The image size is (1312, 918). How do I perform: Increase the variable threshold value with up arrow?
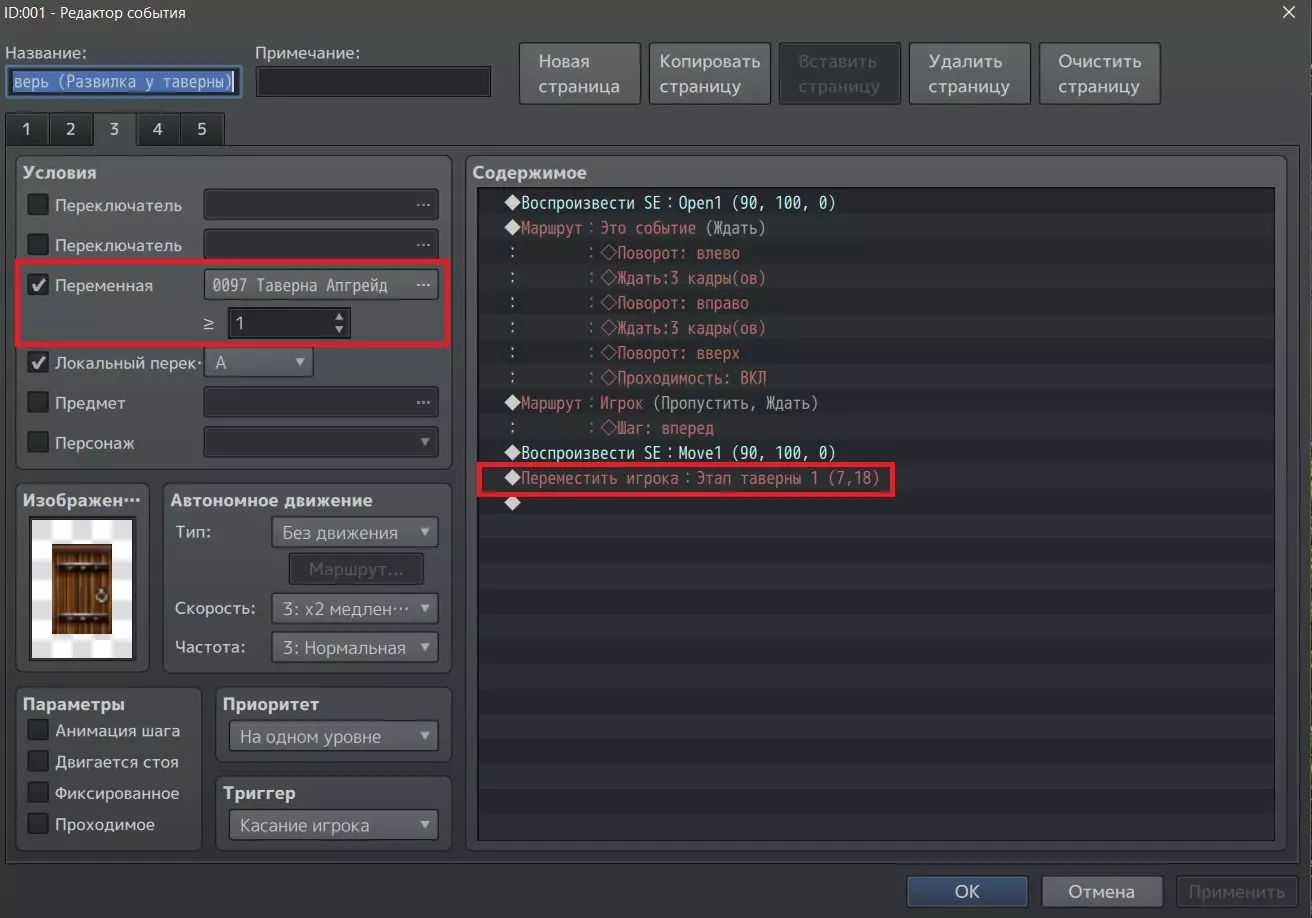tap(340, 316)
